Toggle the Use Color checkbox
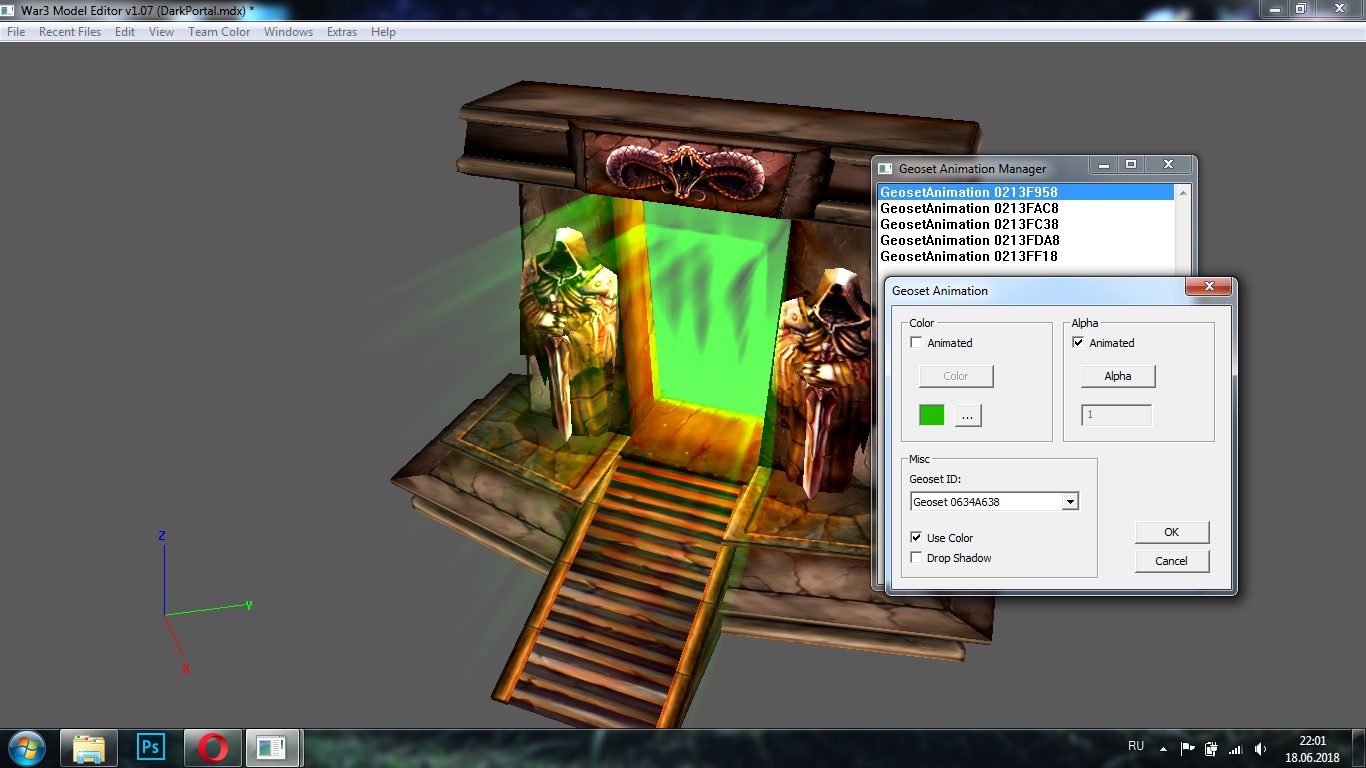1366x768 pixels. click(916, 538)
